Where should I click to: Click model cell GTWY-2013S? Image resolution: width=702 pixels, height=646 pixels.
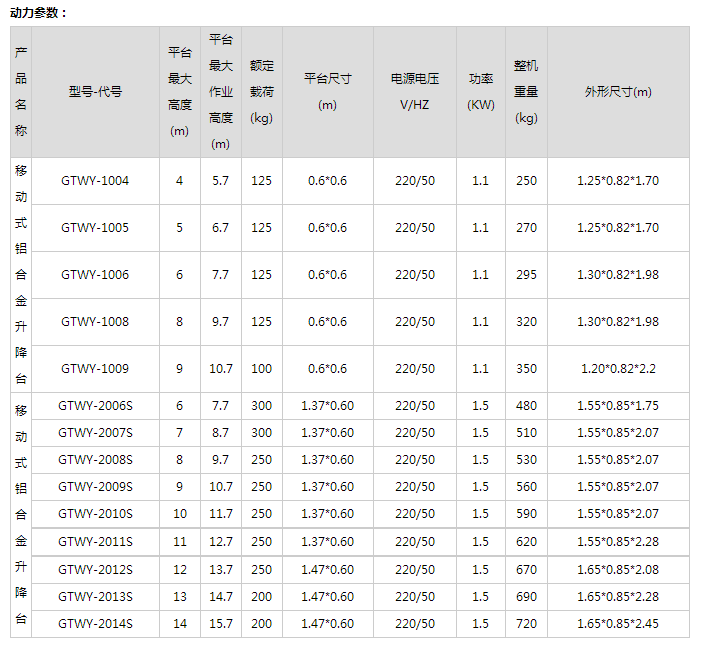95,597
